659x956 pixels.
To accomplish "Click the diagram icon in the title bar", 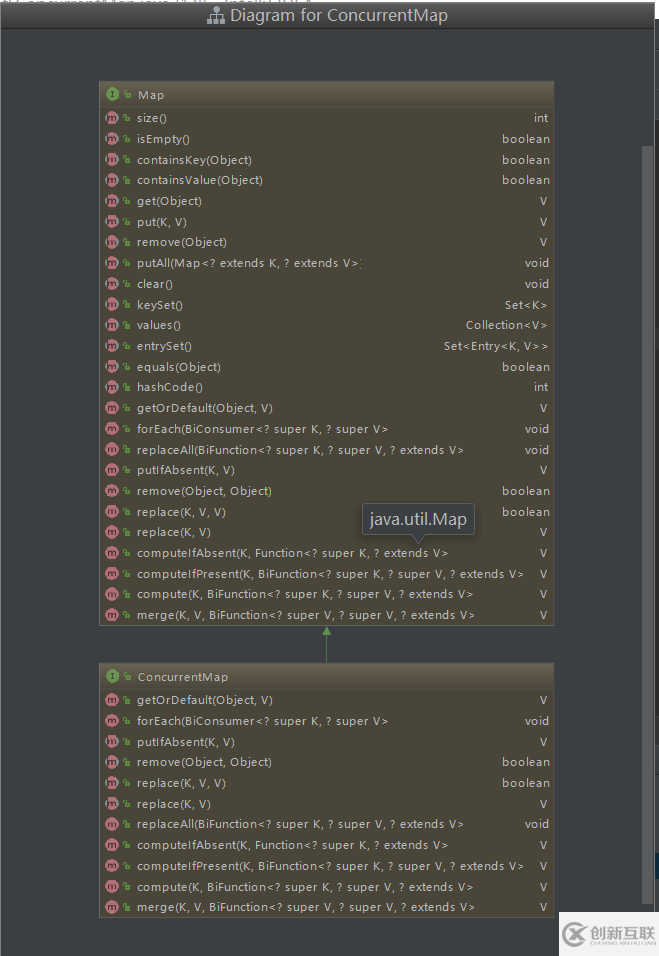I will click(x=216, y=16).
